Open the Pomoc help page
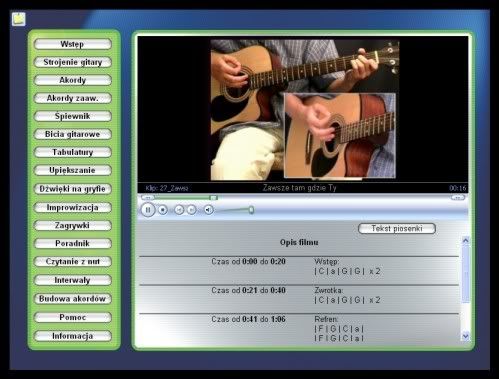 72,317
